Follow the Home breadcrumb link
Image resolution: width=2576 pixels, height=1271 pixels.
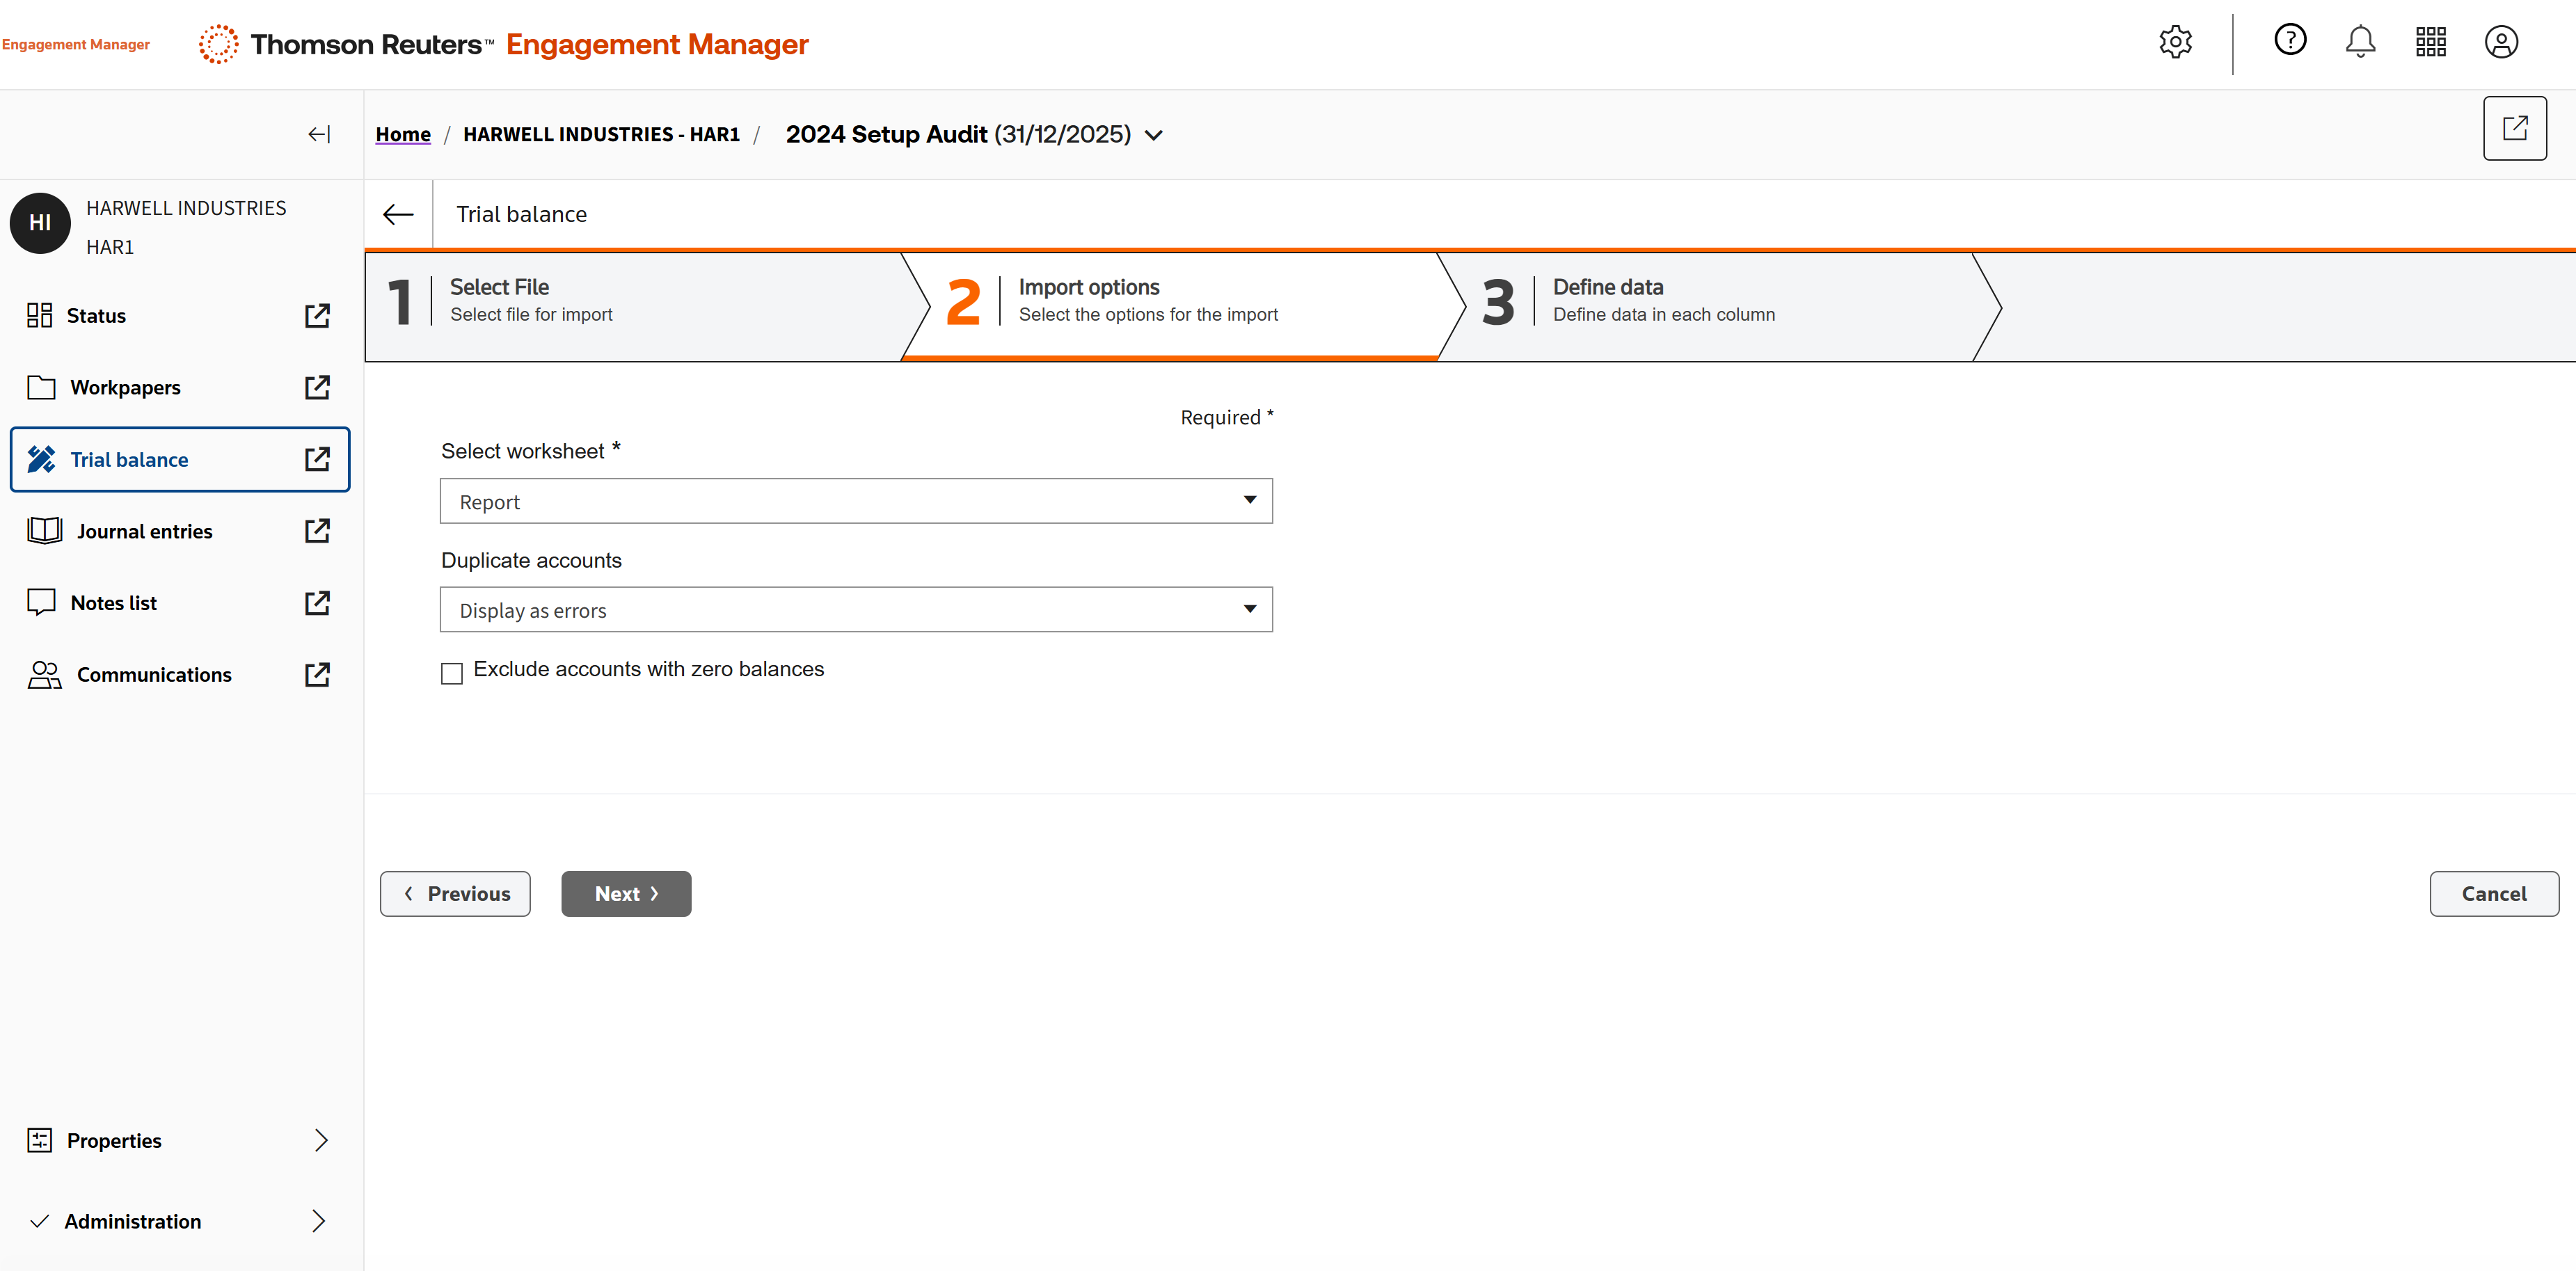click(x=403, y=134)
